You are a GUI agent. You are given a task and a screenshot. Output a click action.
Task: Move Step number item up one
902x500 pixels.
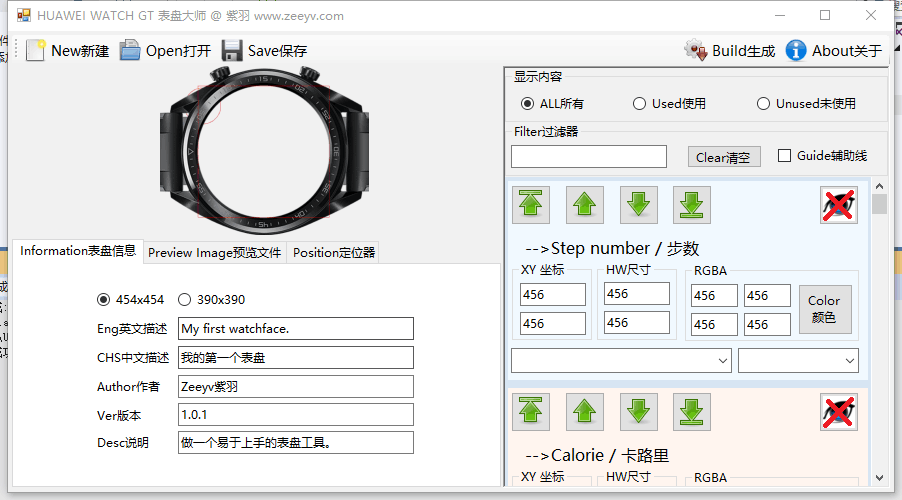pyautogui.click(x=585, y=205)
